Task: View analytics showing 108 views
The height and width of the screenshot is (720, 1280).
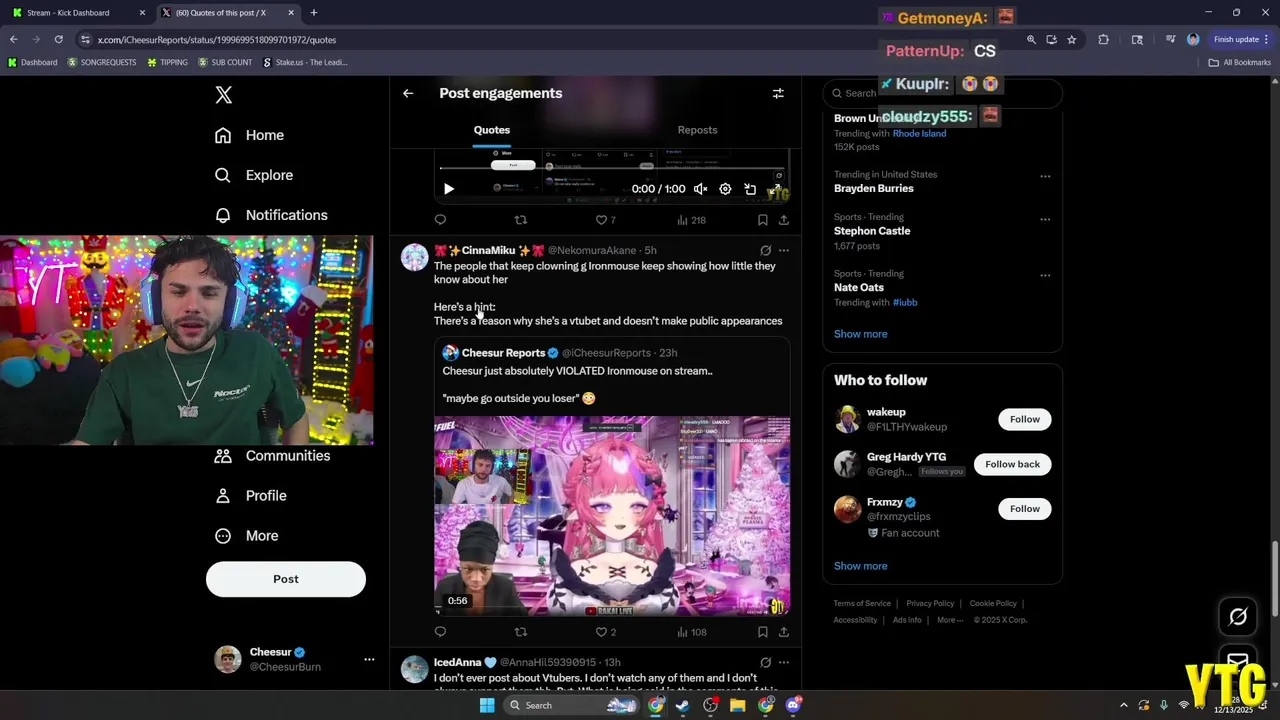Action: (691, 632)
